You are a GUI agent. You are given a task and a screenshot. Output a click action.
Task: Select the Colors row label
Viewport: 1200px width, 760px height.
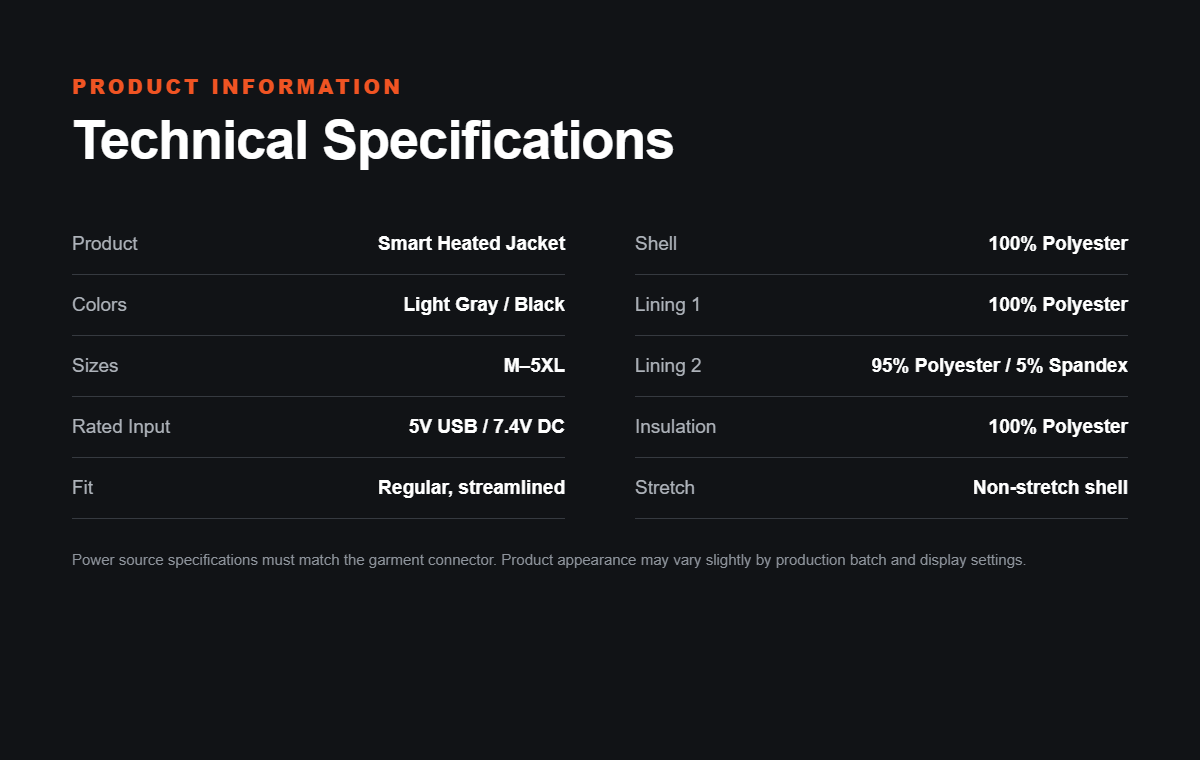click(99, 304)
